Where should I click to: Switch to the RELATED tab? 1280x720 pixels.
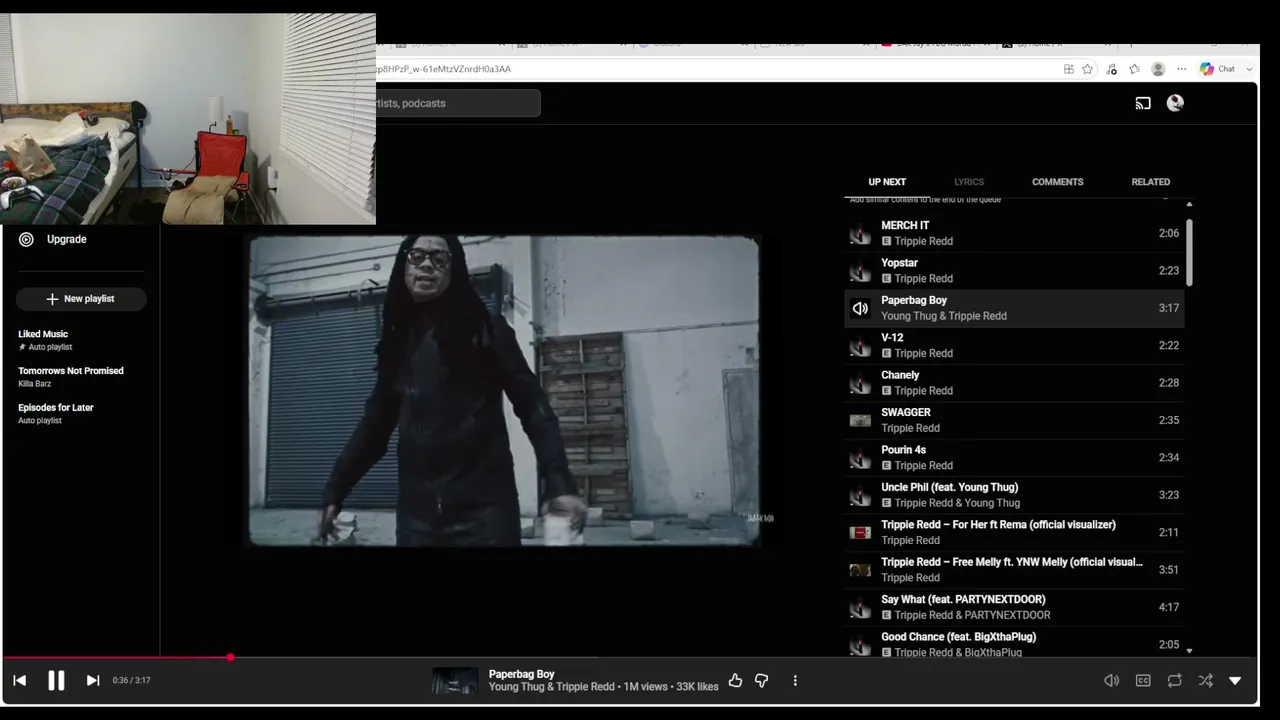[1151, 182]
